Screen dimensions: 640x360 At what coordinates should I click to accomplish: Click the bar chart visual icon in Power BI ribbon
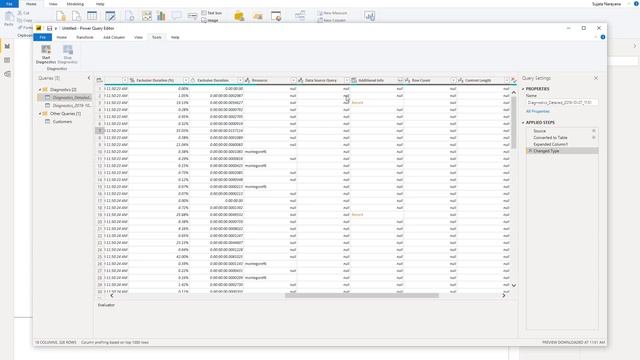point(161,16)
